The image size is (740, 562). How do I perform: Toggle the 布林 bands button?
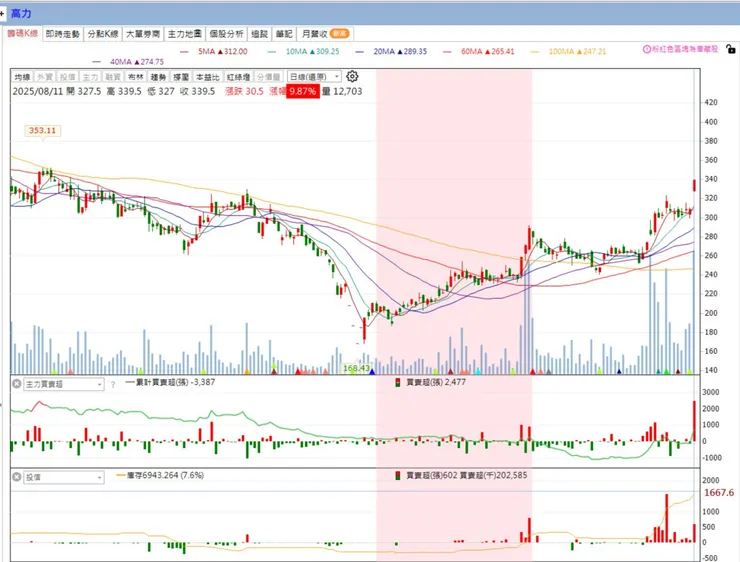[x=135, y=77]
